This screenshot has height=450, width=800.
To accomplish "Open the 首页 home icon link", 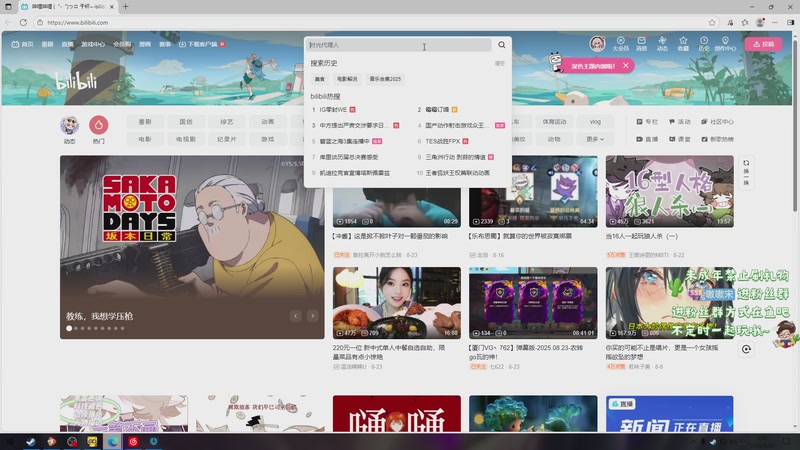I will point(22,44).
